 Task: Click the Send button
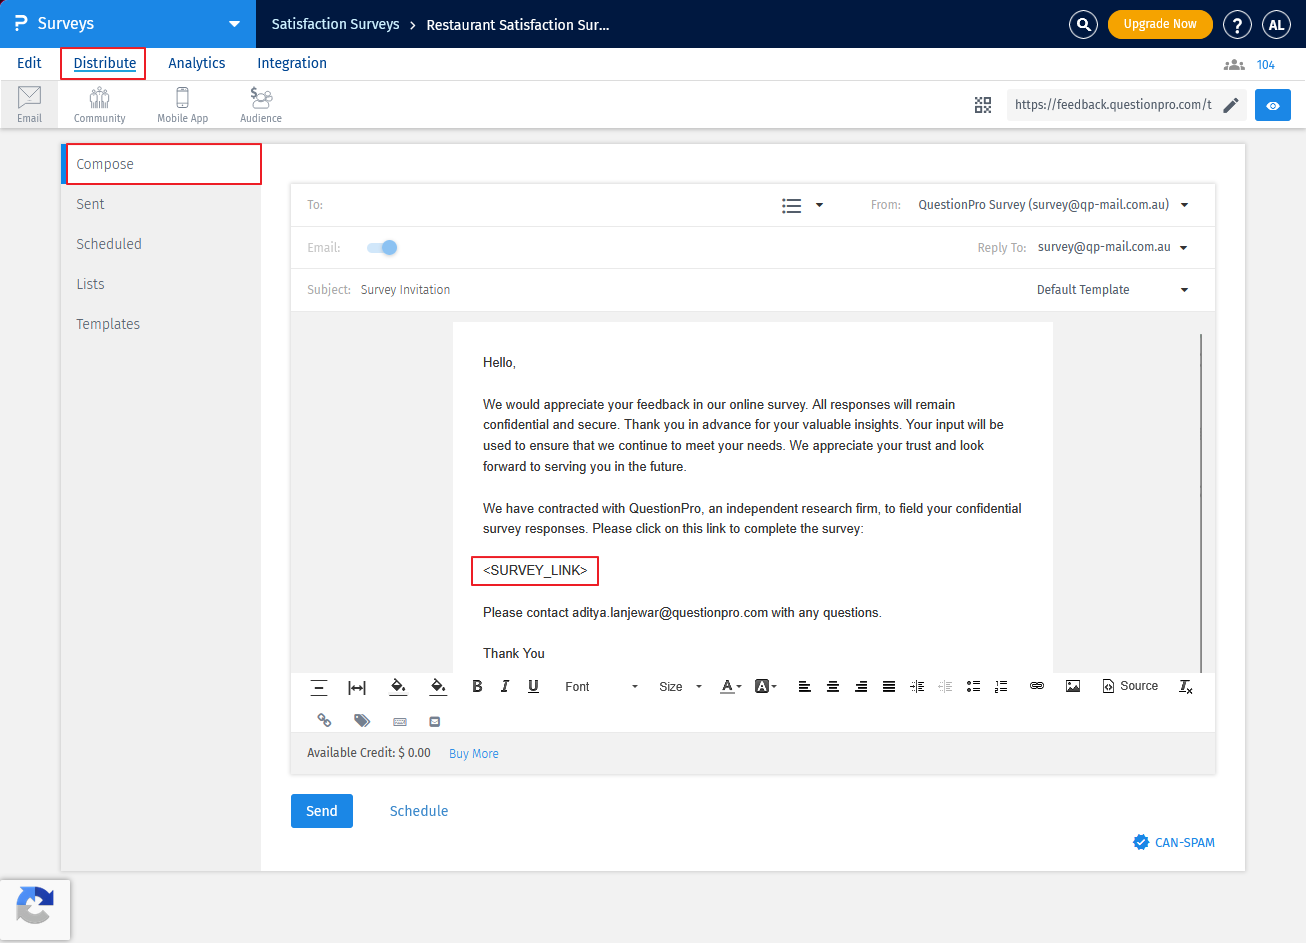tap(321, 811)
